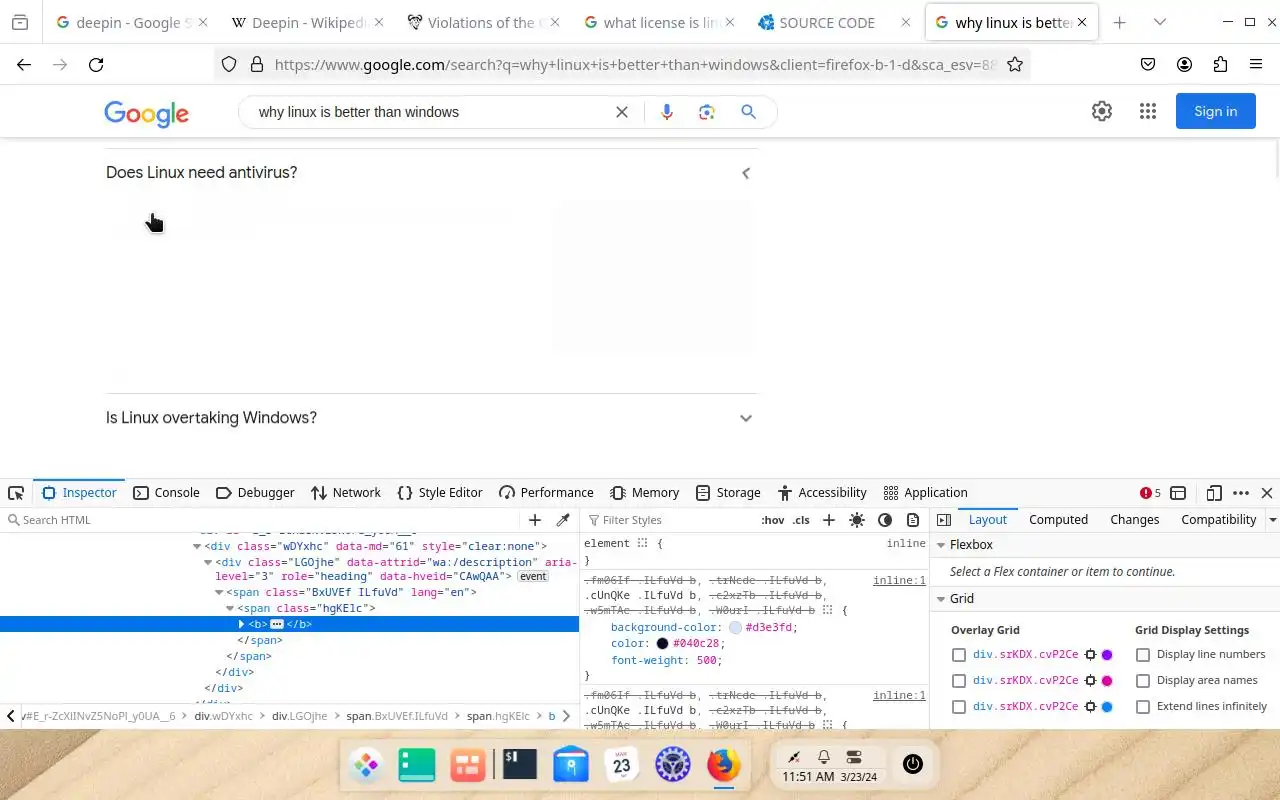The width and height of the screenshot is (1280, 800).
Task: Search by voice using the microphone icon
Action: click(x=667, y=112)
